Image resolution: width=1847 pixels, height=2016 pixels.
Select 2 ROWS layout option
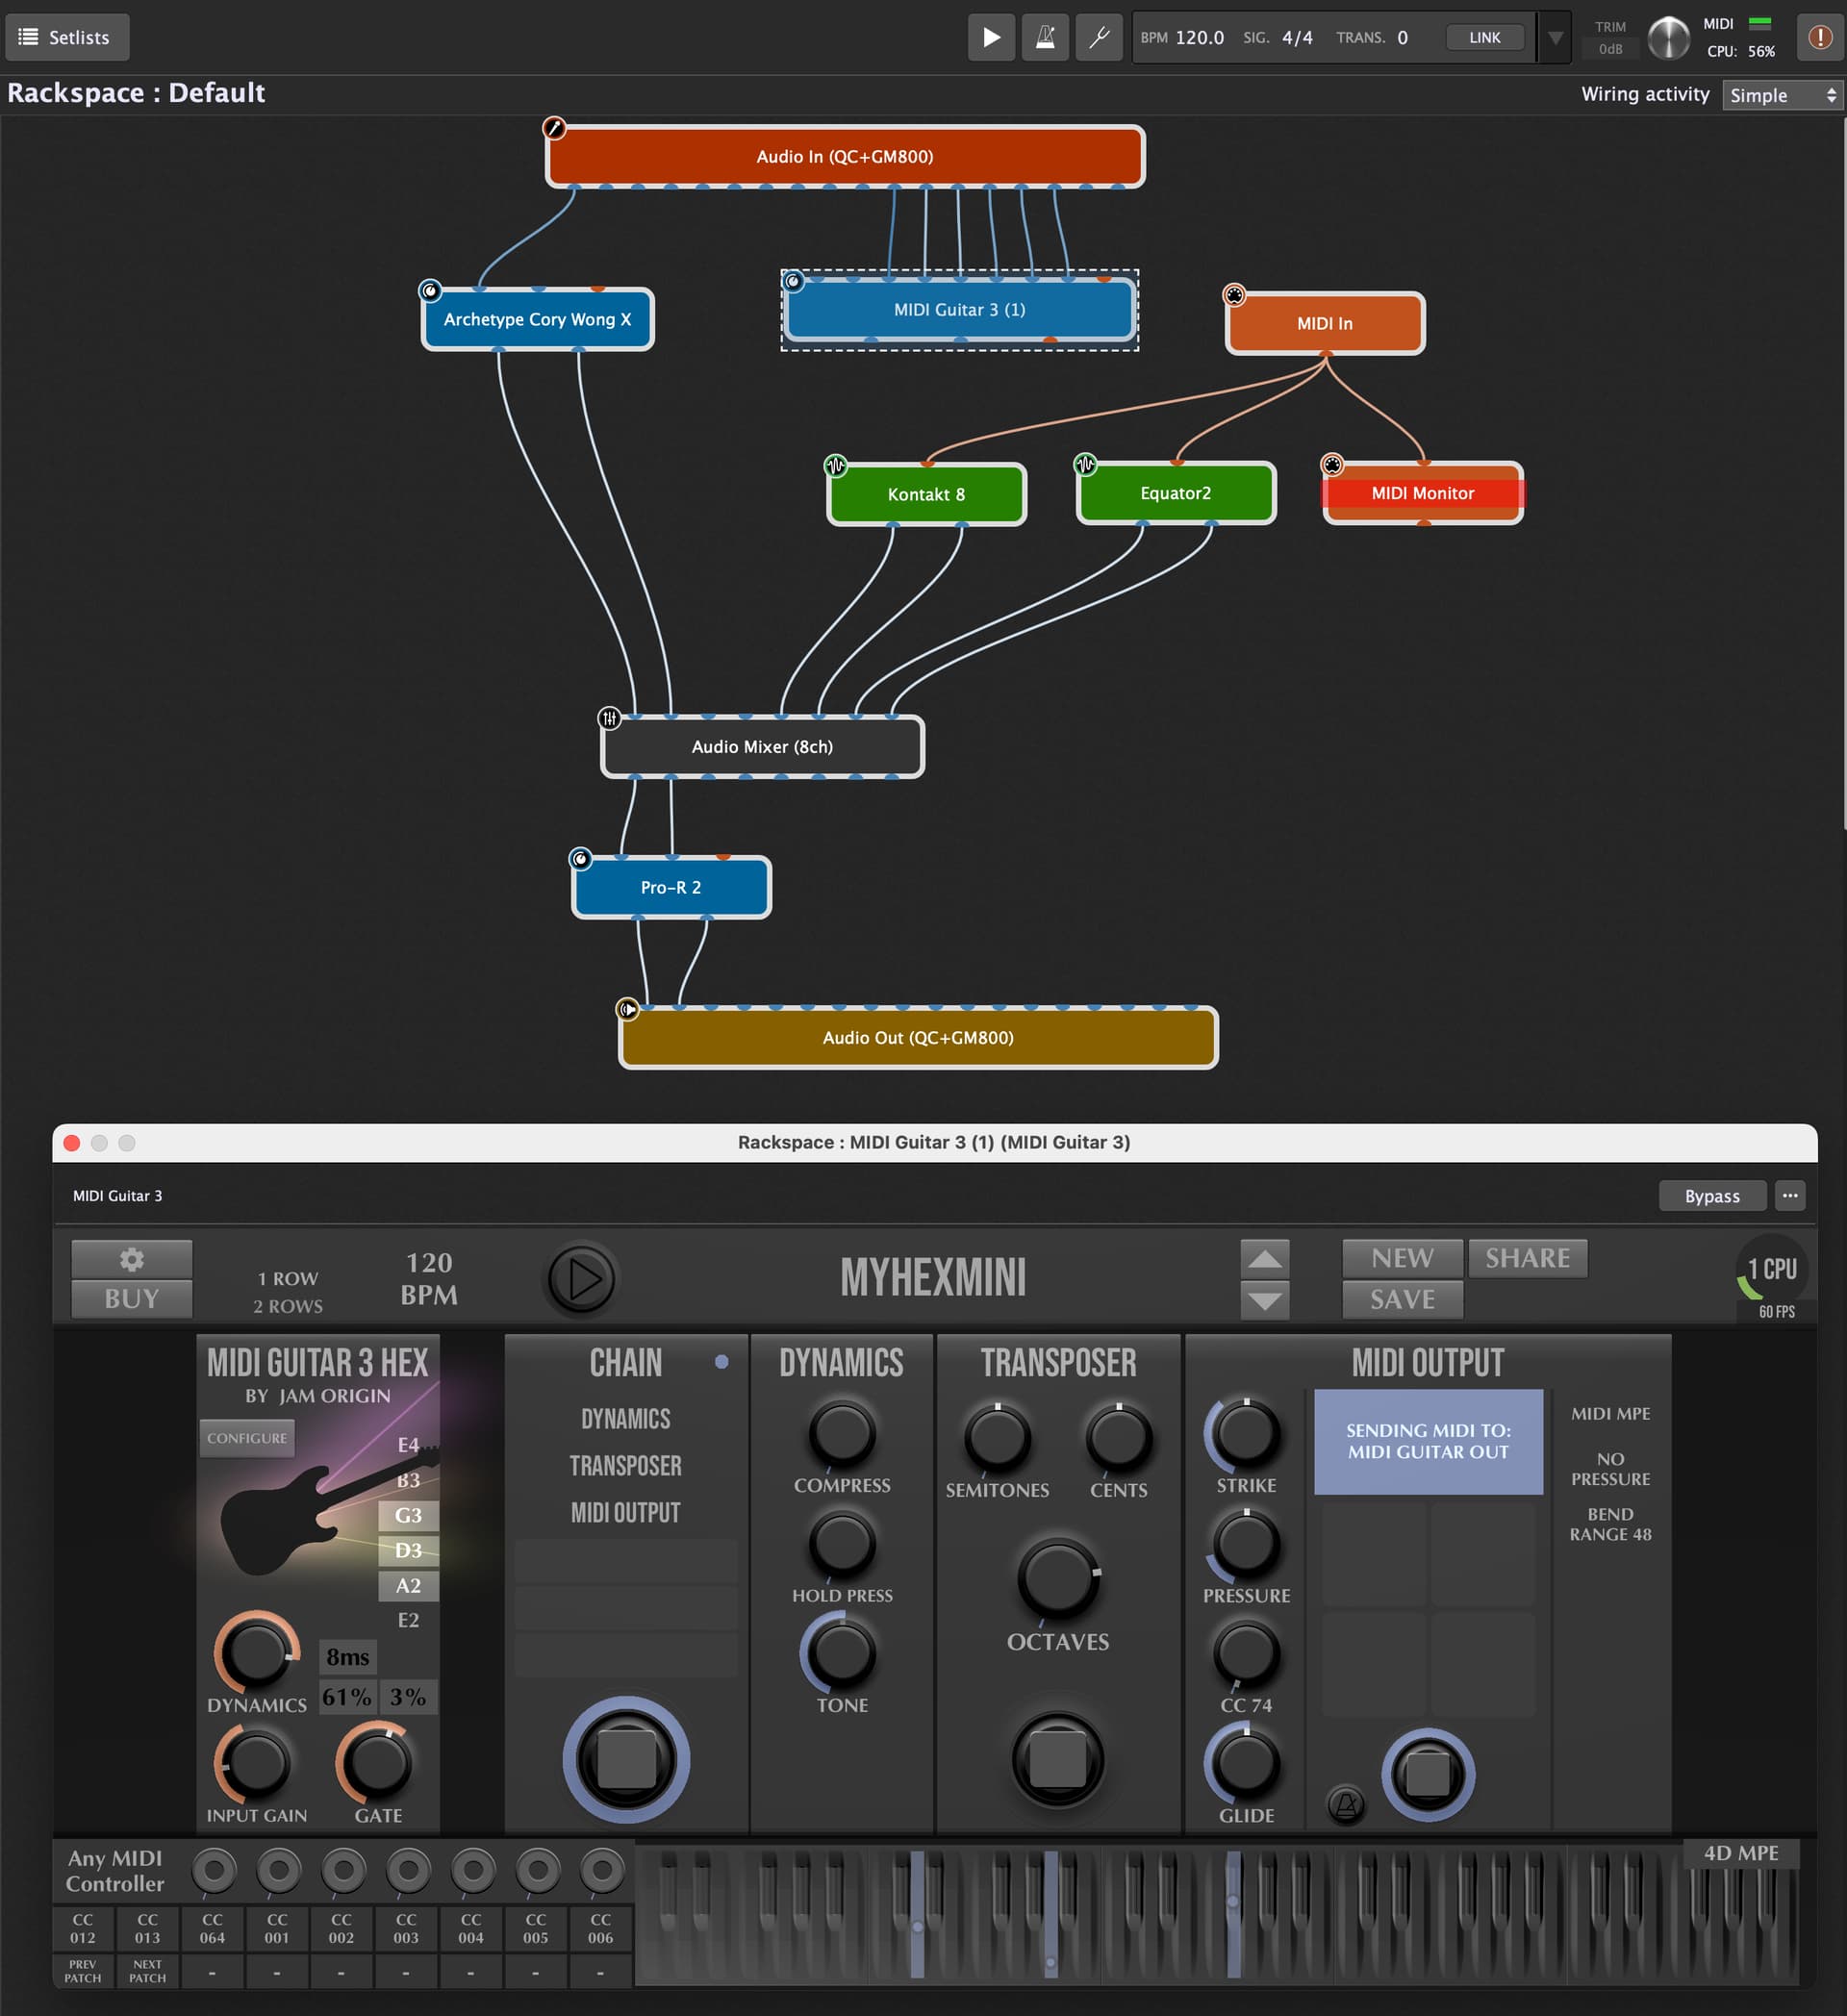click(288, 1306)
